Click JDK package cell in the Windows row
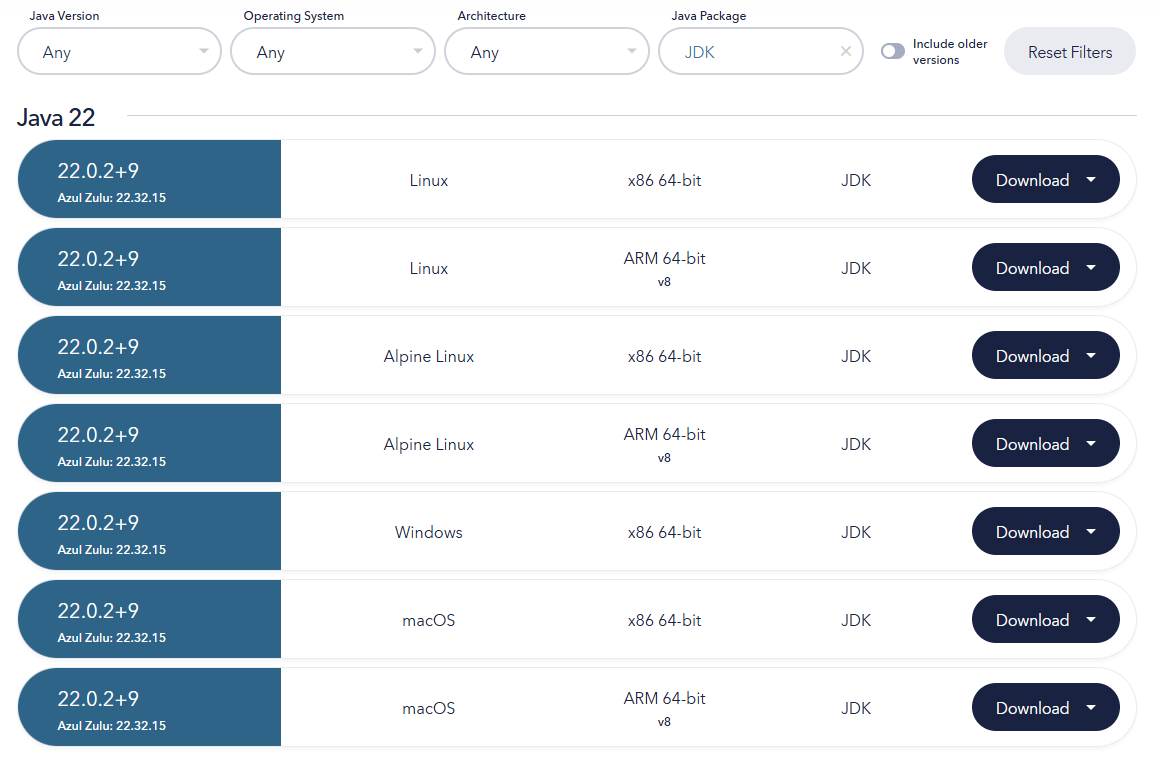 (x=856, y=532)
